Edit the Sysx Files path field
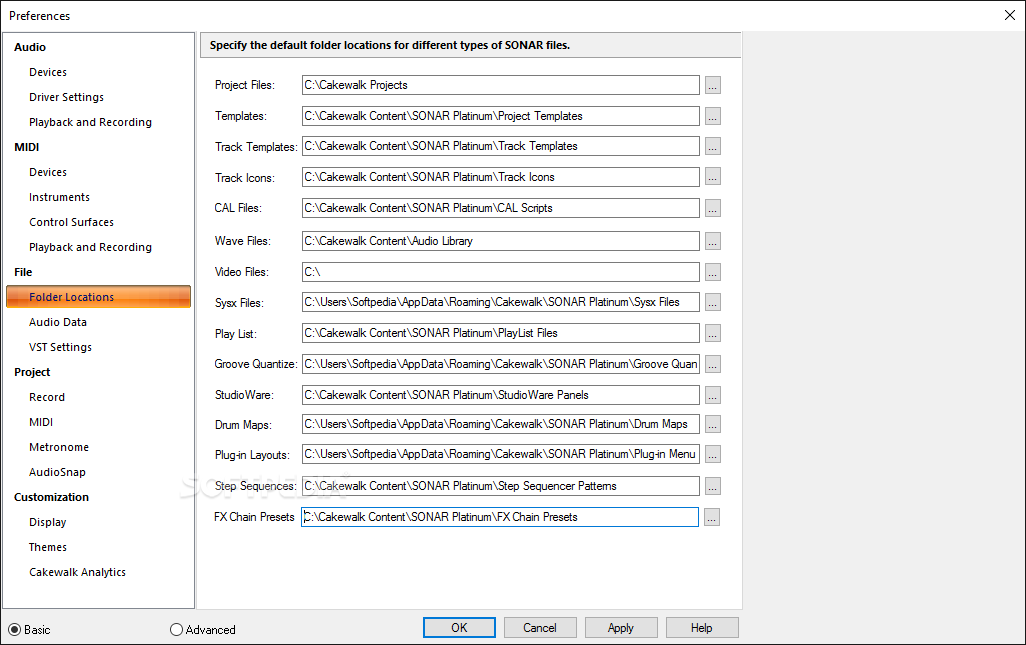Screen dimensions: 1026x645 point(501,302)
